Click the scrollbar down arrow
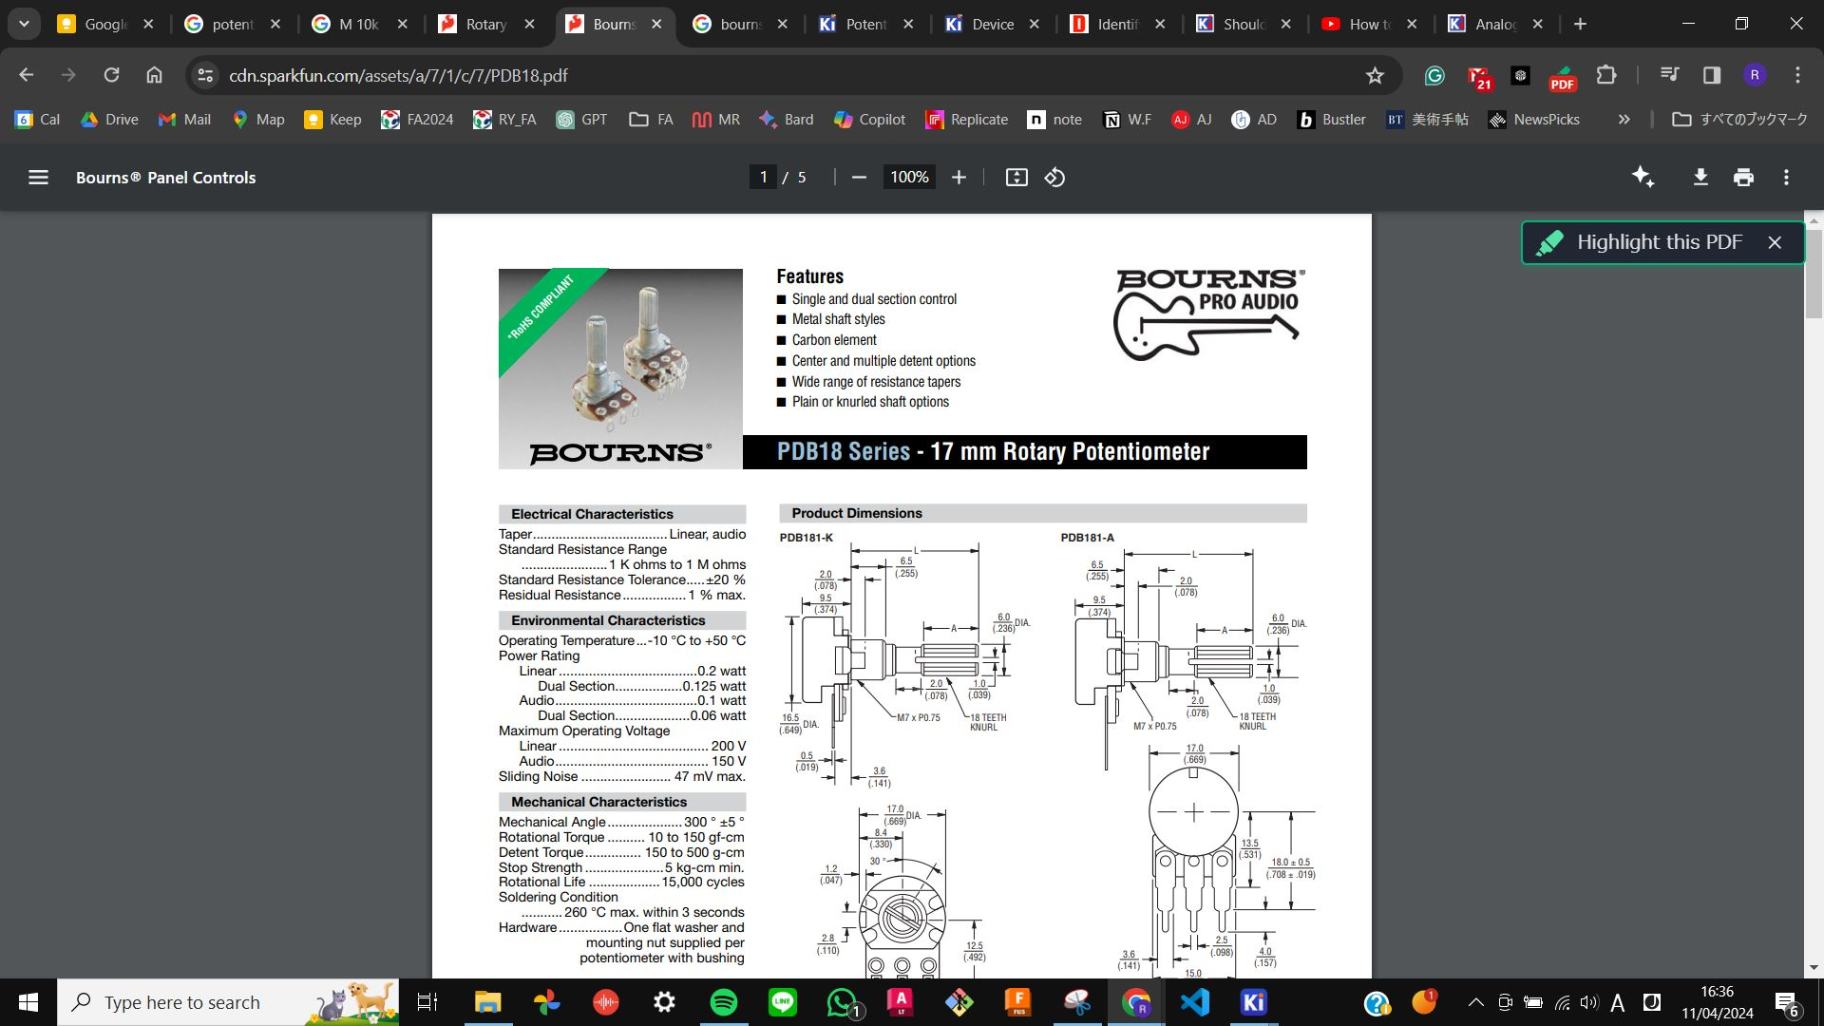The height and width of the screenshot is (1026, 1824). [1814, 968]
